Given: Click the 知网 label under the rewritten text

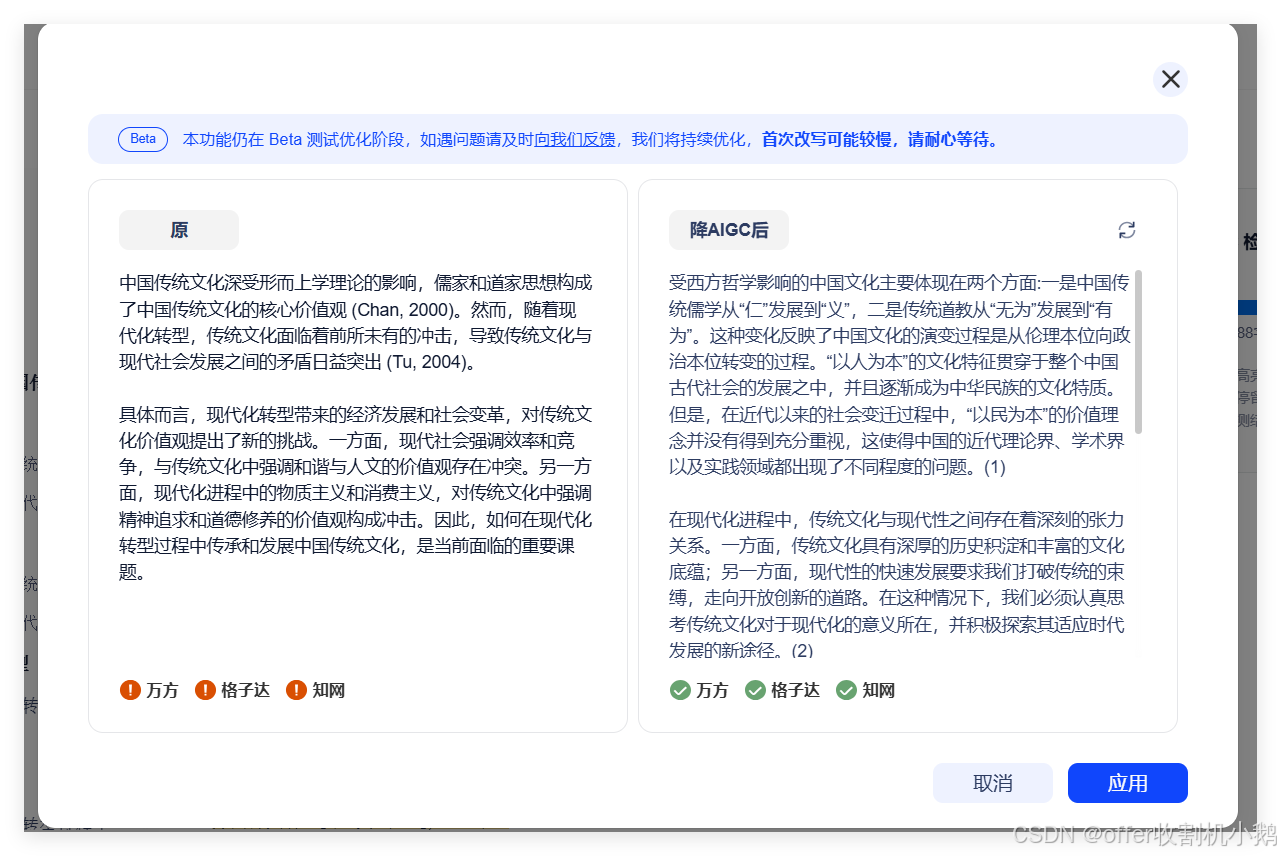Looking at the screenshot, I should tap(878, 690).
